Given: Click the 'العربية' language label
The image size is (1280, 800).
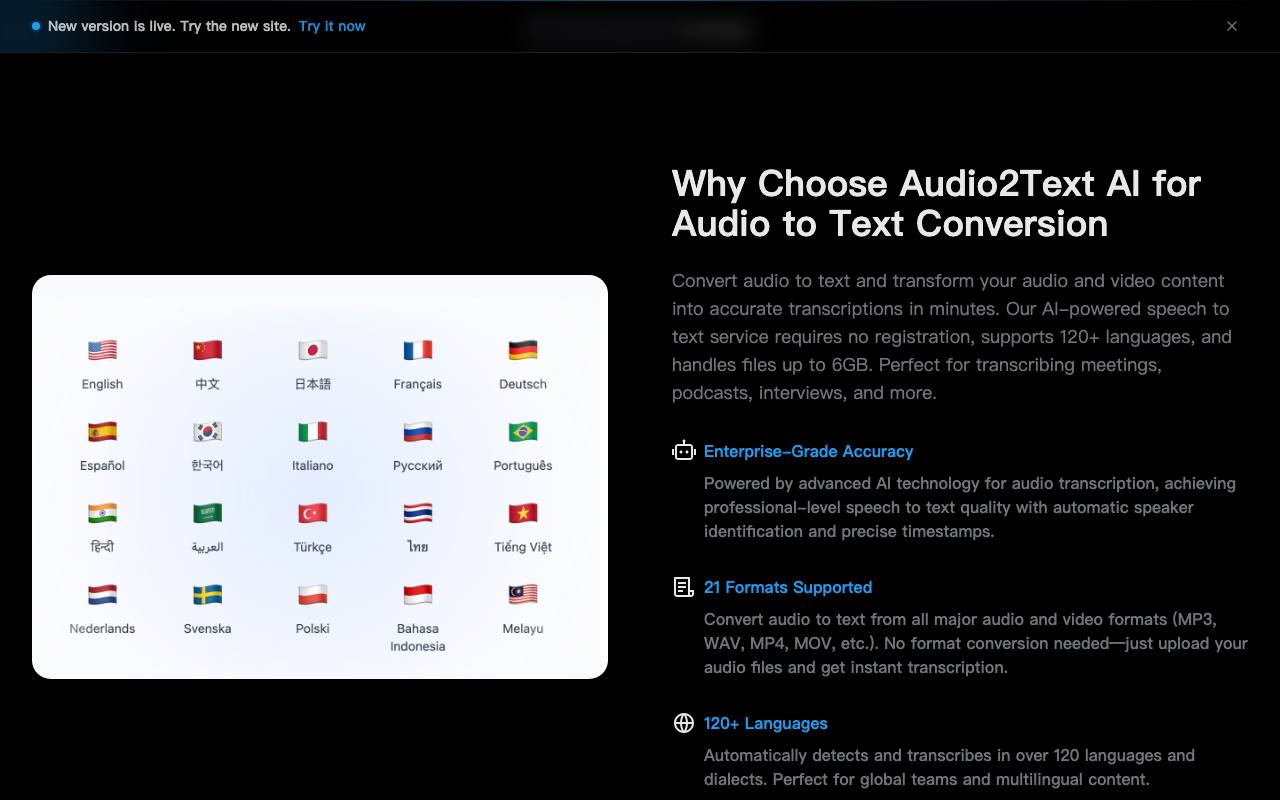Looking at the screenshot, I should tap(207, 547).
